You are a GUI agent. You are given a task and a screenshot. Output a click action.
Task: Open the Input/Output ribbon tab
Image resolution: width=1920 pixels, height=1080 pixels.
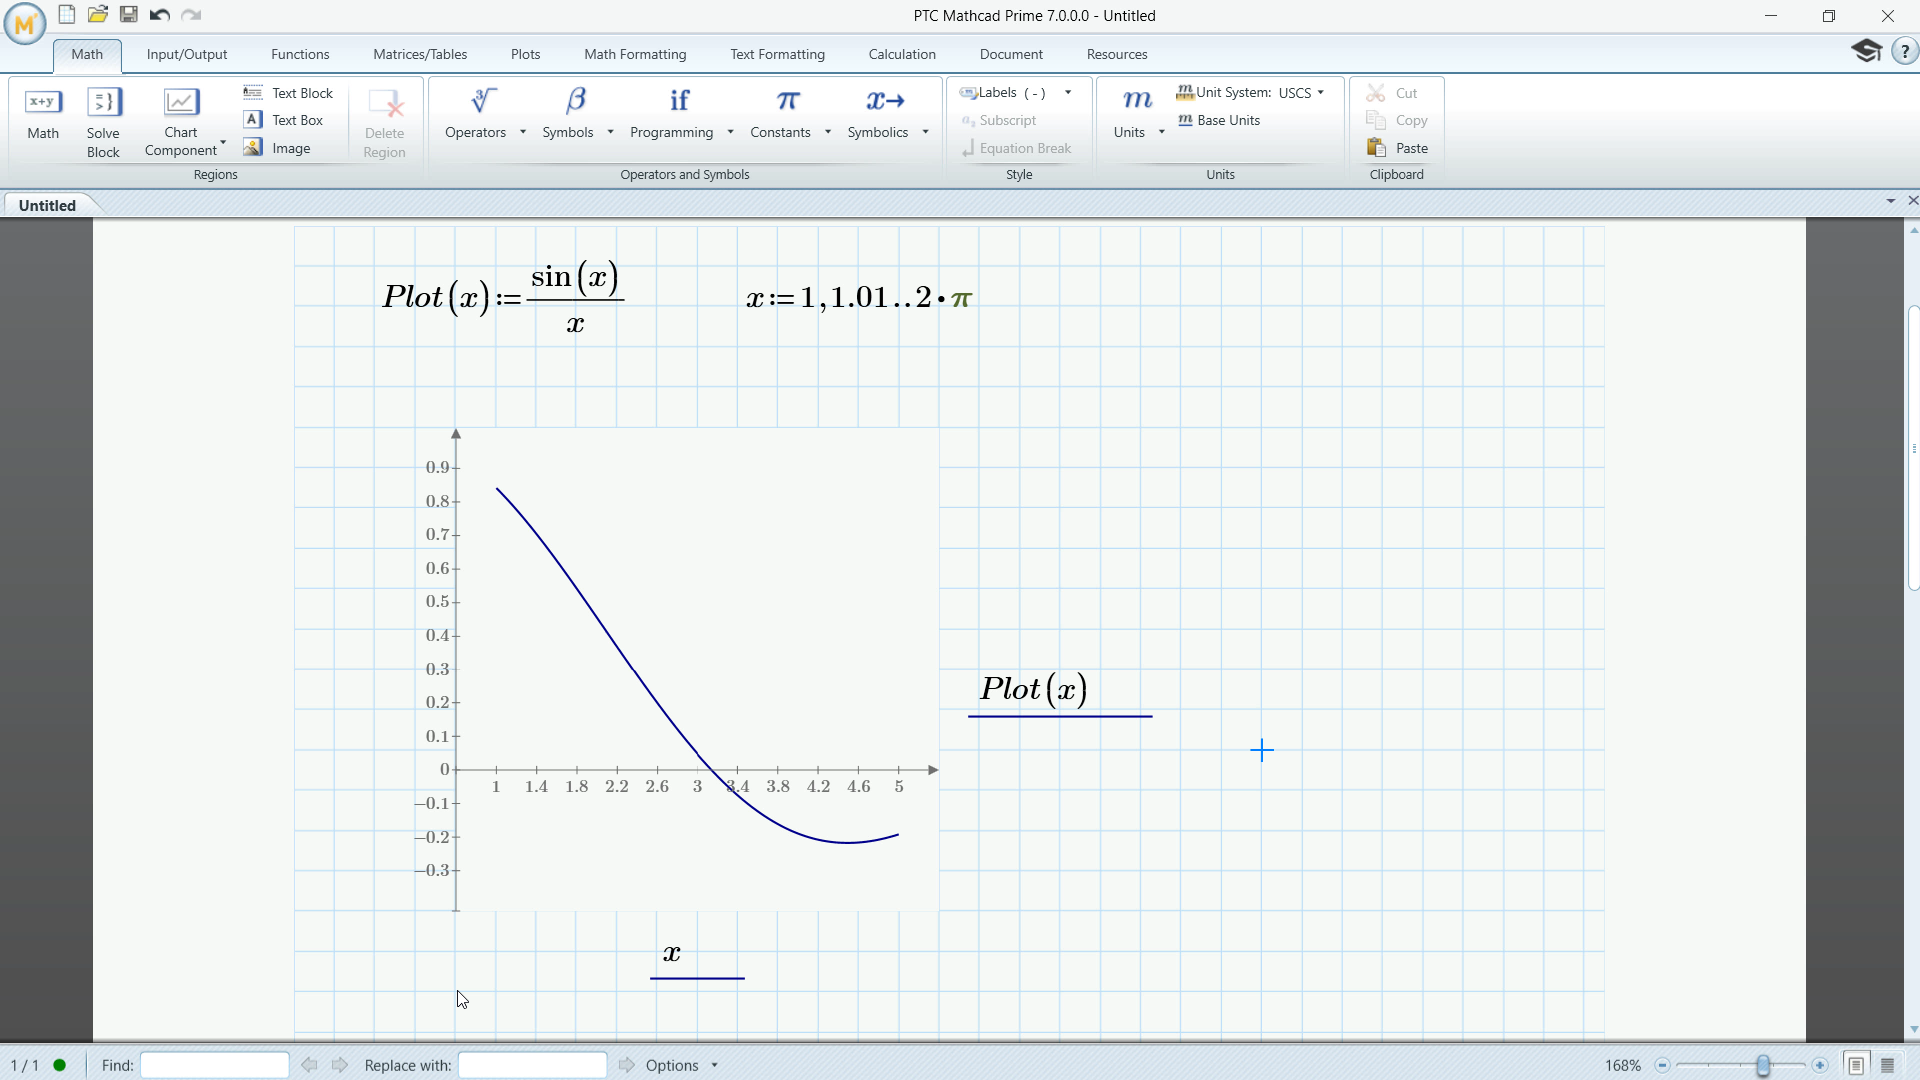(187, 54)
